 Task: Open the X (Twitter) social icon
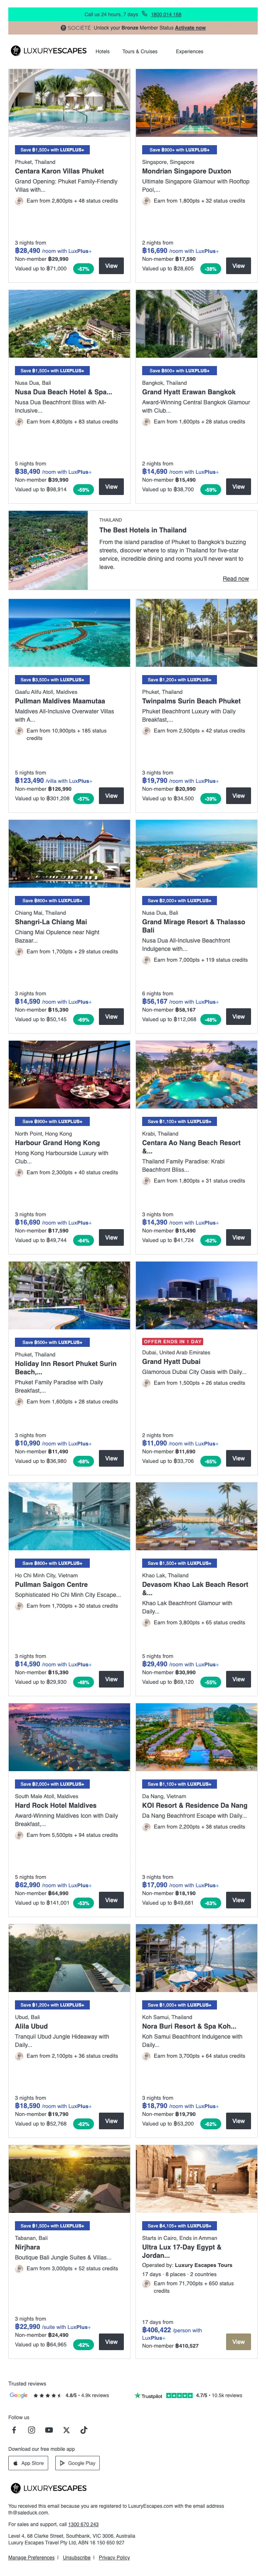(66, 2430)
